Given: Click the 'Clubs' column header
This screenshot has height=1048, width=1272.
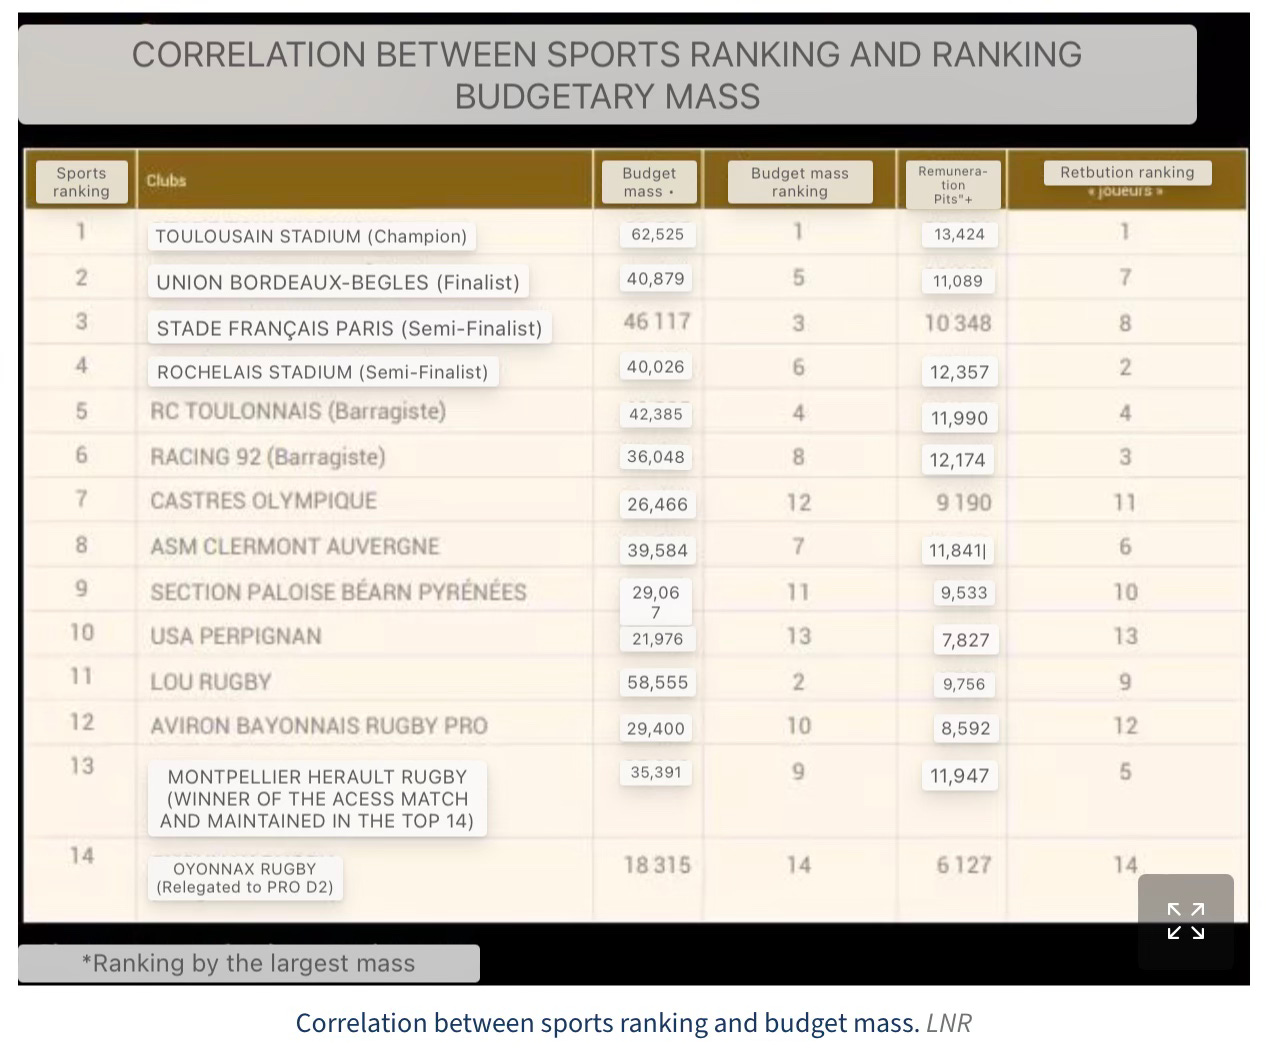Looking at the screenshot, I should [166, 181].
